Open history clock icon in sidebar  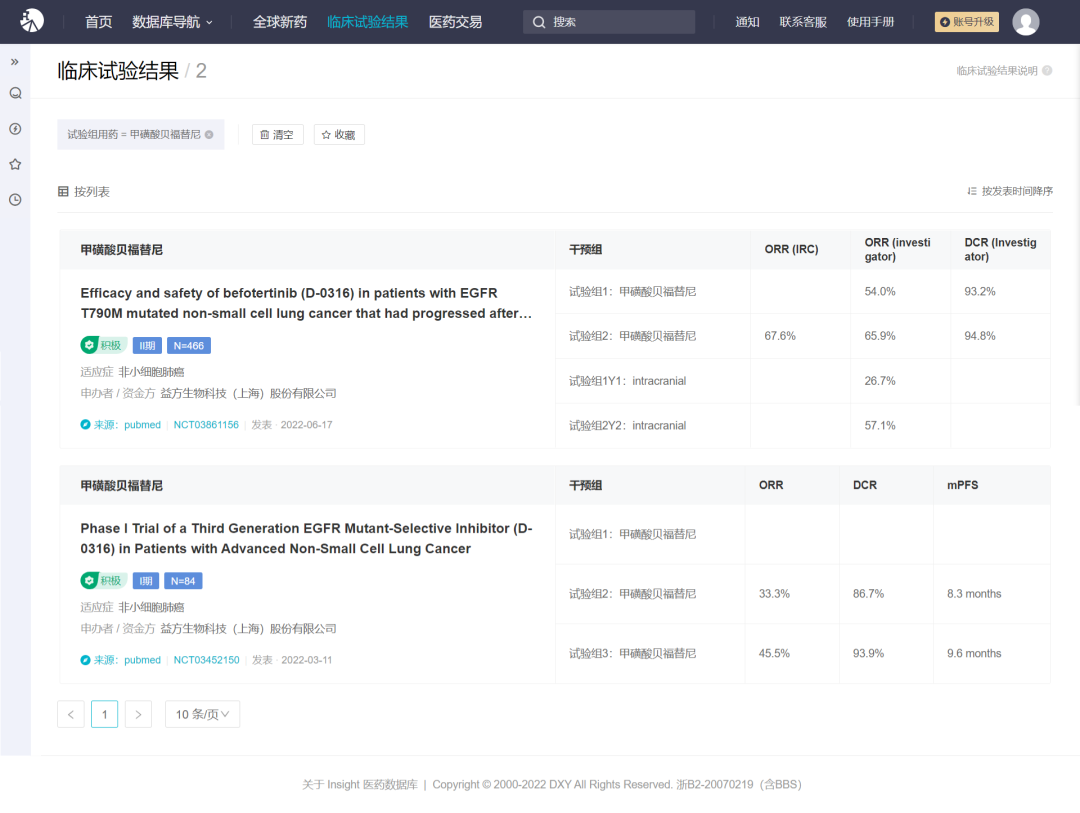(15, 199)
